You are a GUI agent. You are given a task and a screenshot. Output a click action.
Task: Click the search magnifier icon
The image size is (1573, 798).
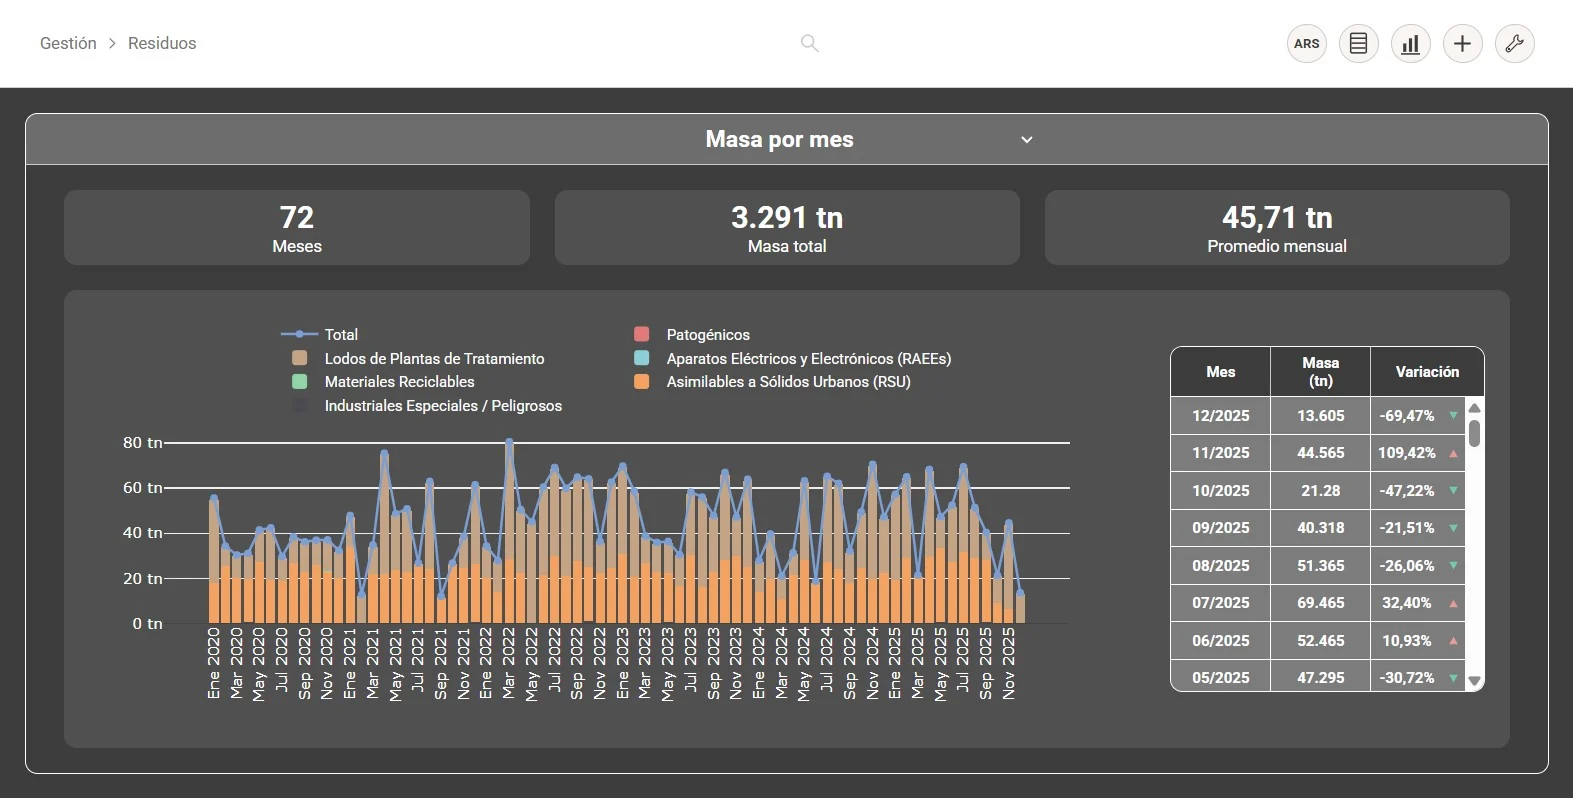810,43
